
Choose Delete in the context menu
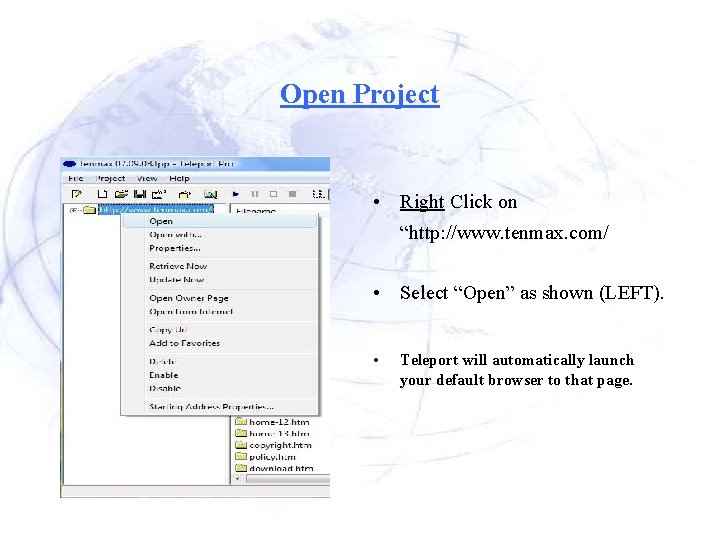pyautogui.click(x=219, y=361)
